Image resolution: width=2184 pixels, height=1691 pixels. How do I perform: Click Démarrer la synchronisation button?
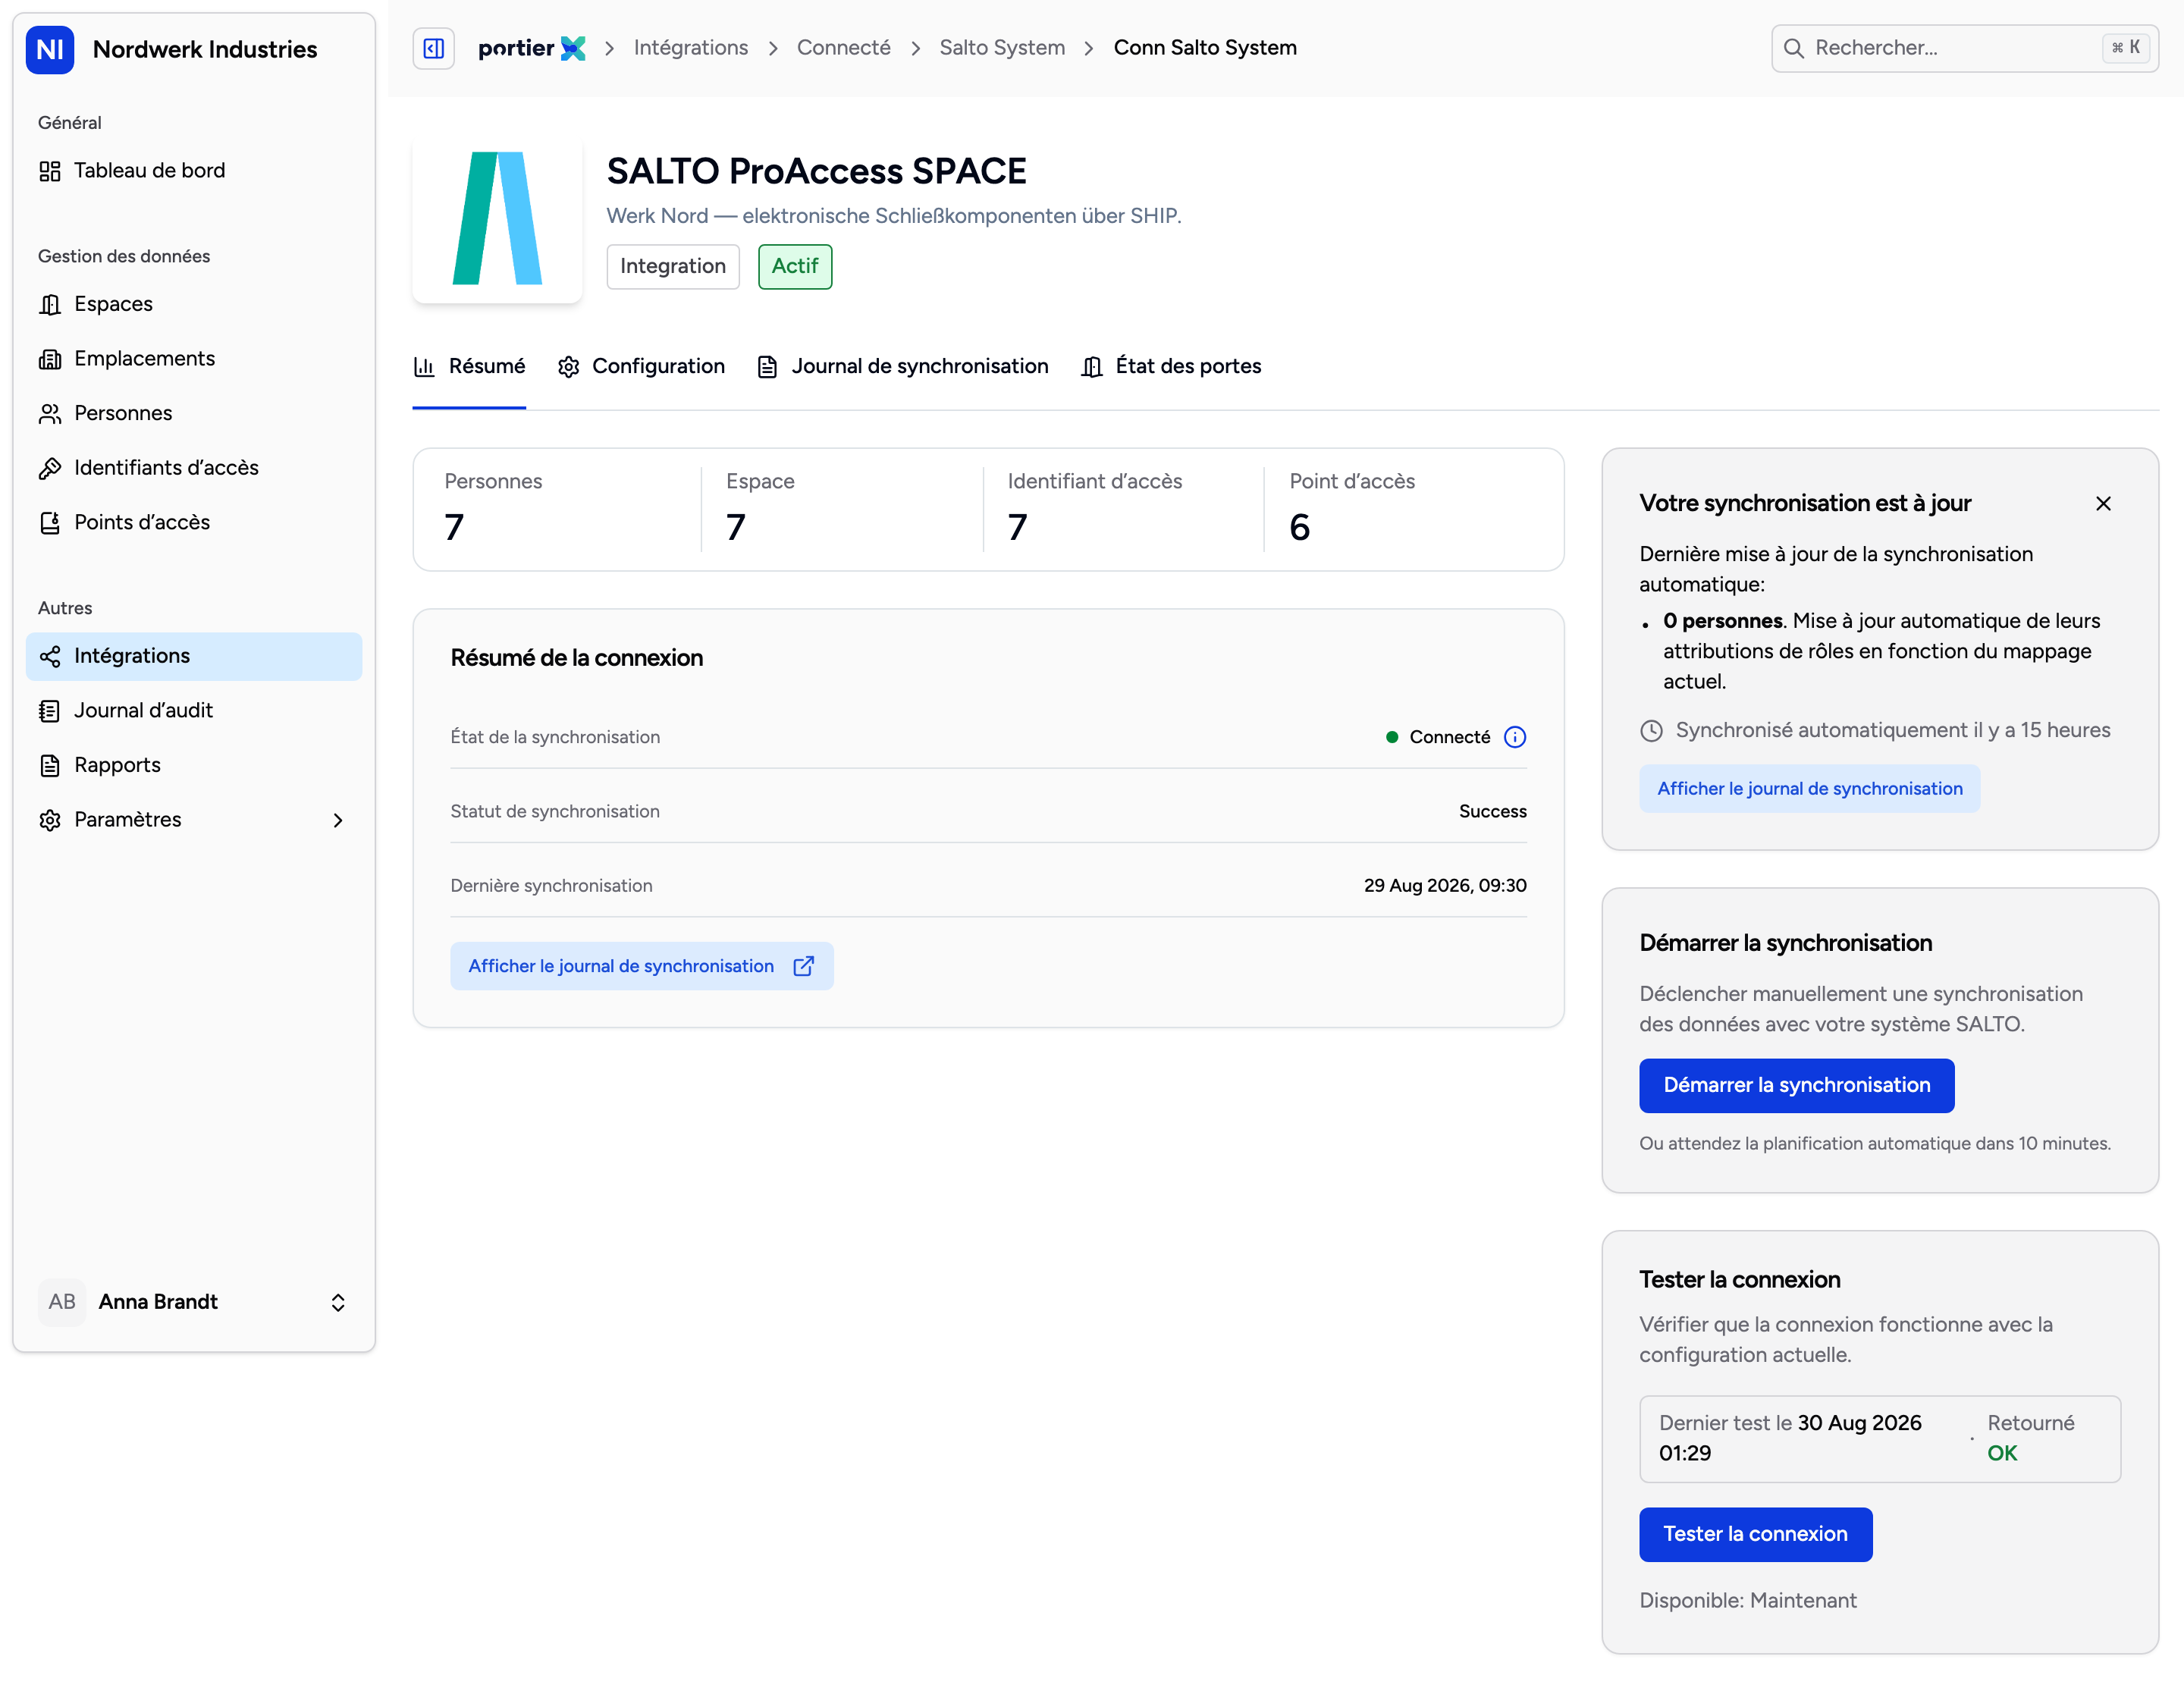point(1796,1086)
